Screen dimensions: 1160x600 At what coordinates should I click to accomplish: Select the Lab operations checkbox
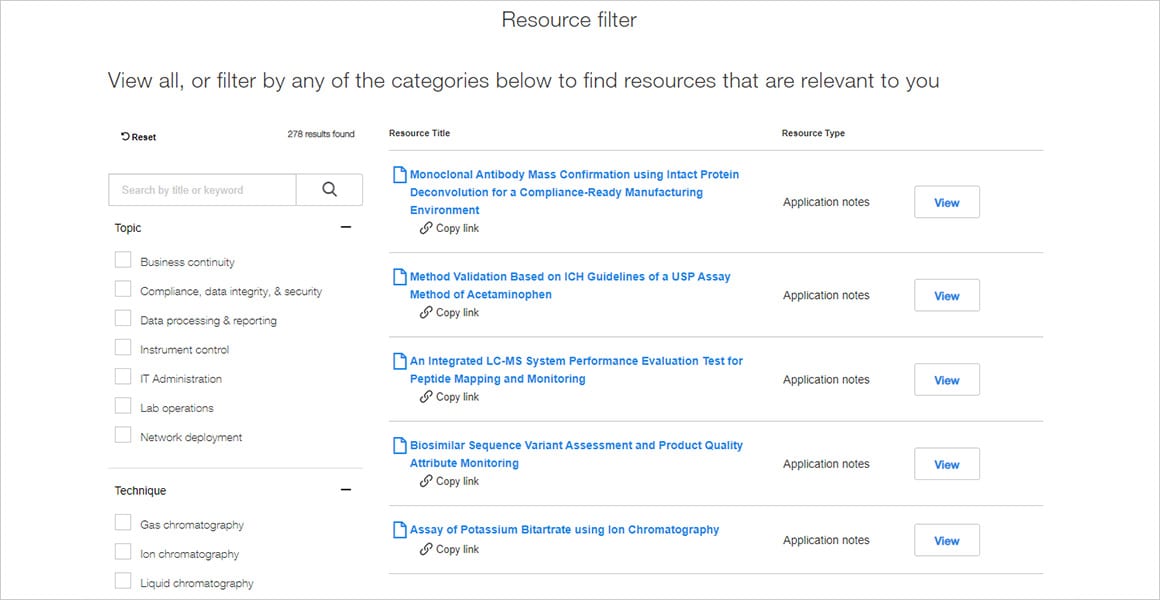123,407
